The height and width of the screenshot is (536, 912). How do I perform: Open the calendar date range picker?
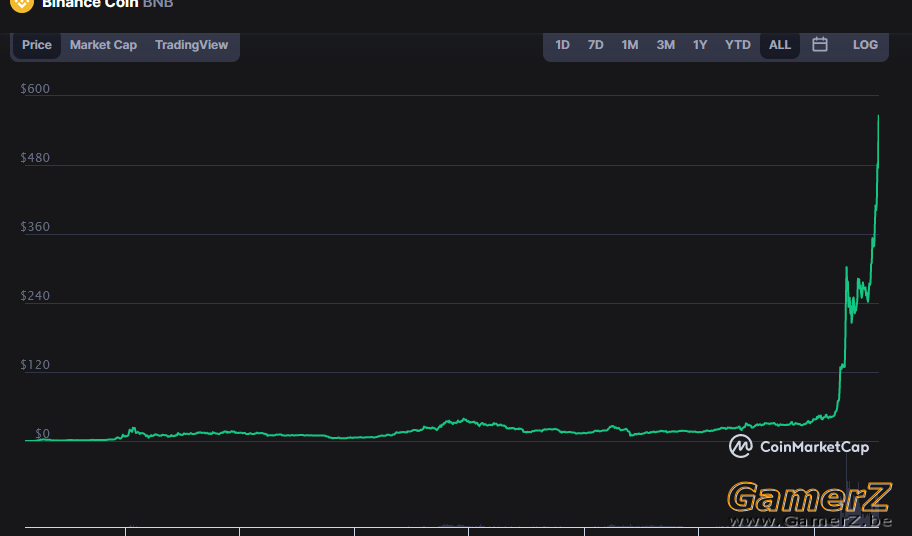pyautogui.click(x=820, y=44)
